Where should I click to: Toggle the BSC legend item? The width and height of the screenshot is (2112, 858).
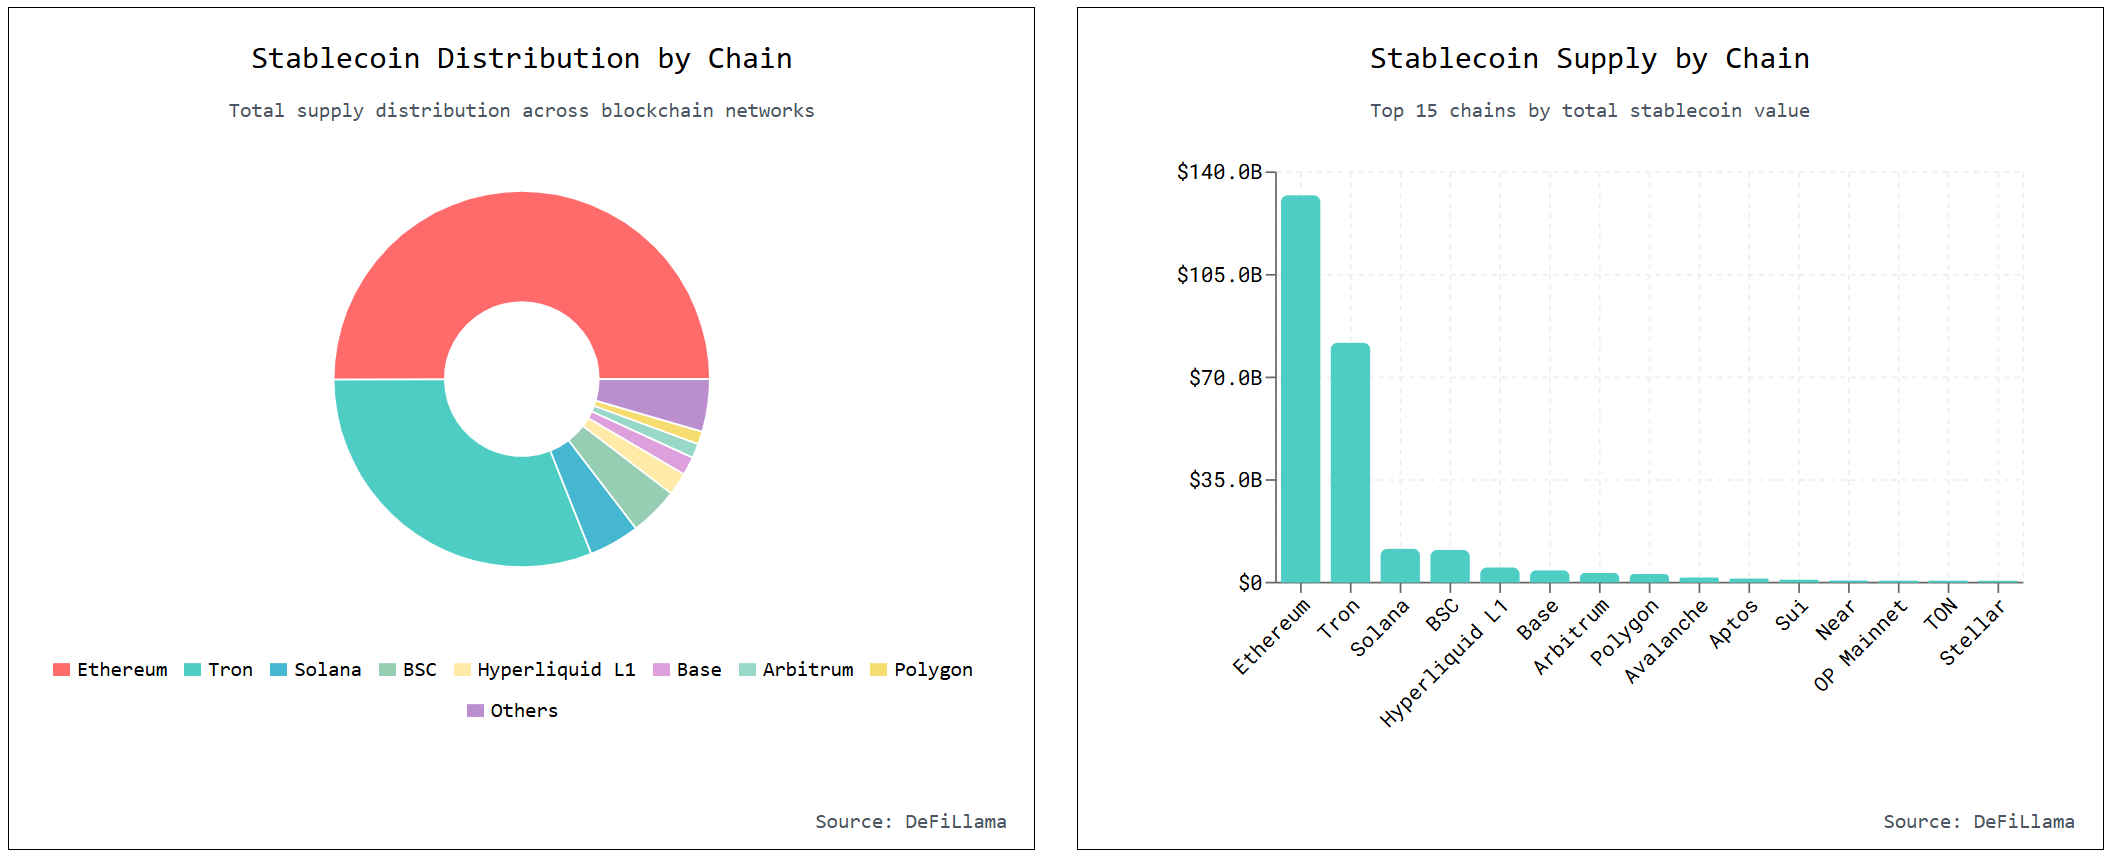click(408, 670)
